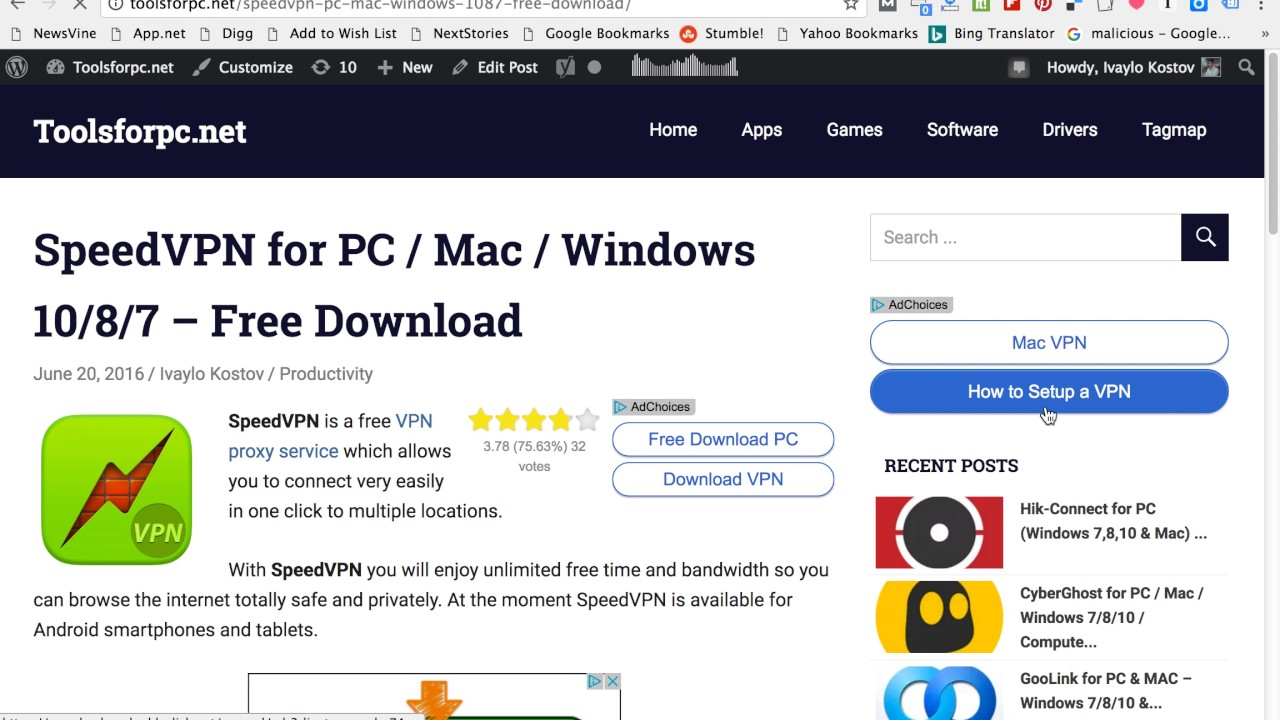Go to Tagmap in site navigation
This screenshot has height=720, width=1280.
[1174, 130]
